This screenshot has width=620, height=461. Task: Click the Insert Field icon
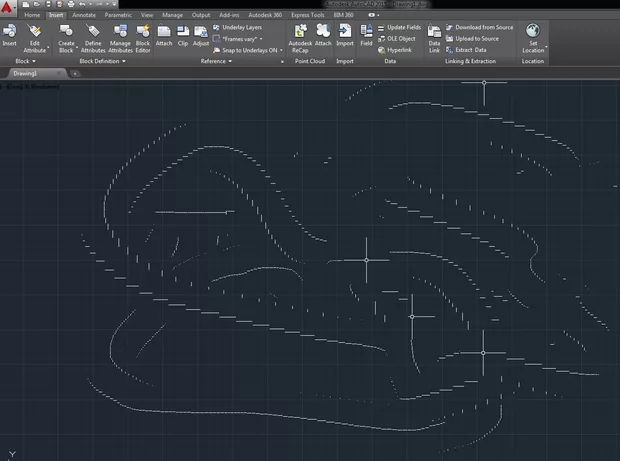[366, 33]
